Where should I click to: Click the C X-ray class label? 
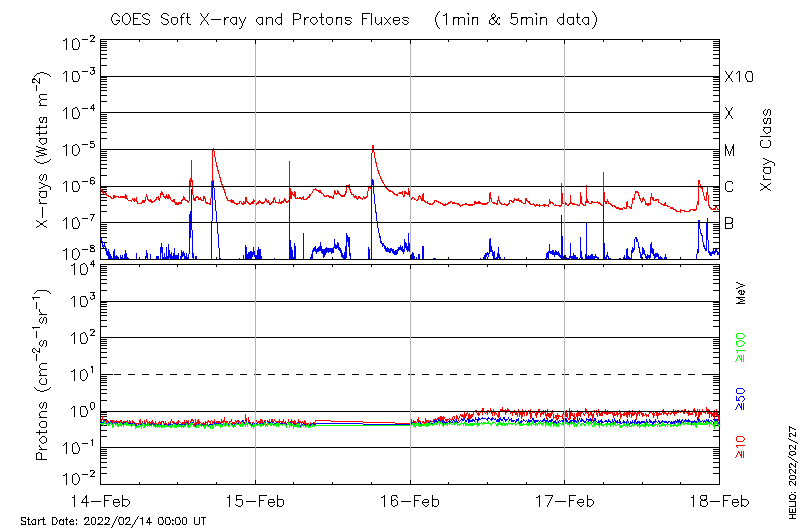(x=730, y=187)
